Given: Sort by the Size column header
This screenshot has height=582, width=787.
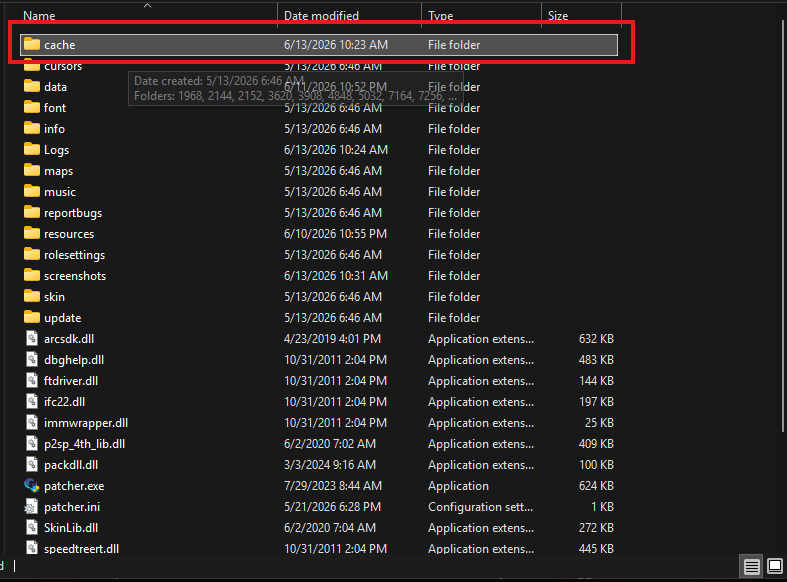Looking at the screenshot, I should (558, 16).
